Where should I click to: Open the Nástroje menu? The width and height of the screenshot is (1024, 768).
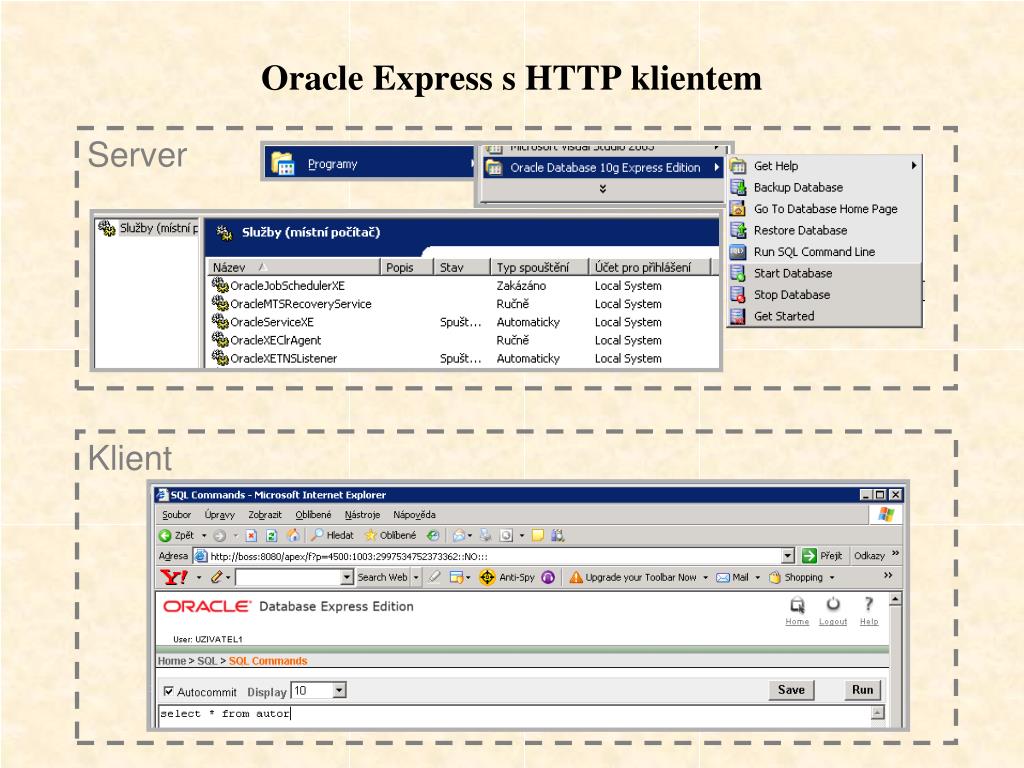362,515
